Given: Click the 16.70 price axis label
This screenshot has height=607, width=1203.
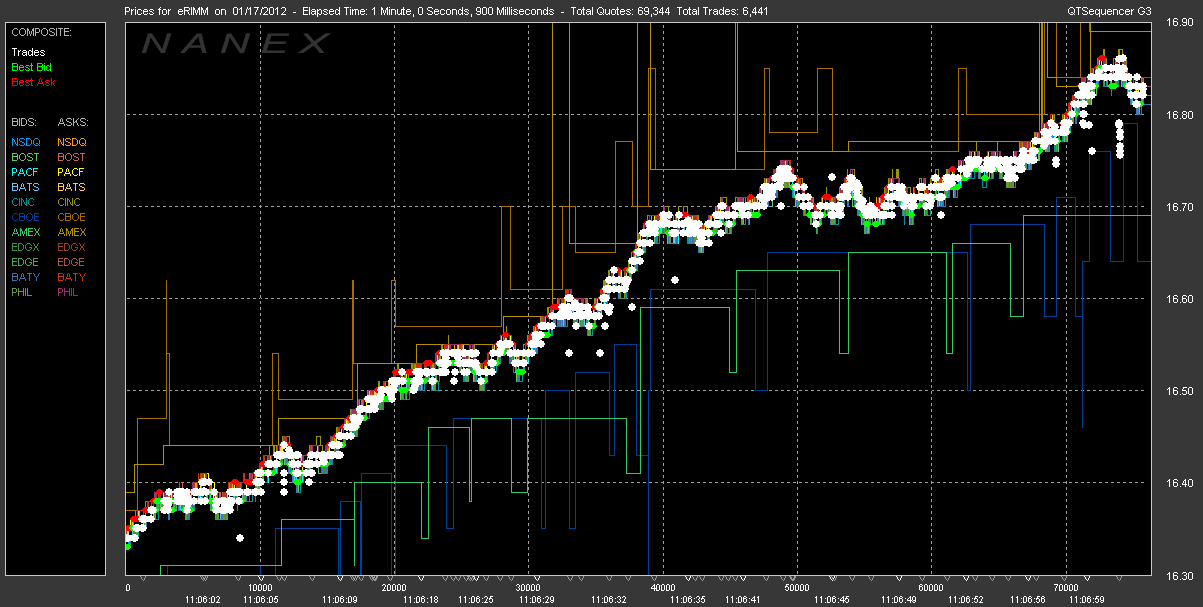Looking at the screenshot, I should click(x=1181, y=206).
